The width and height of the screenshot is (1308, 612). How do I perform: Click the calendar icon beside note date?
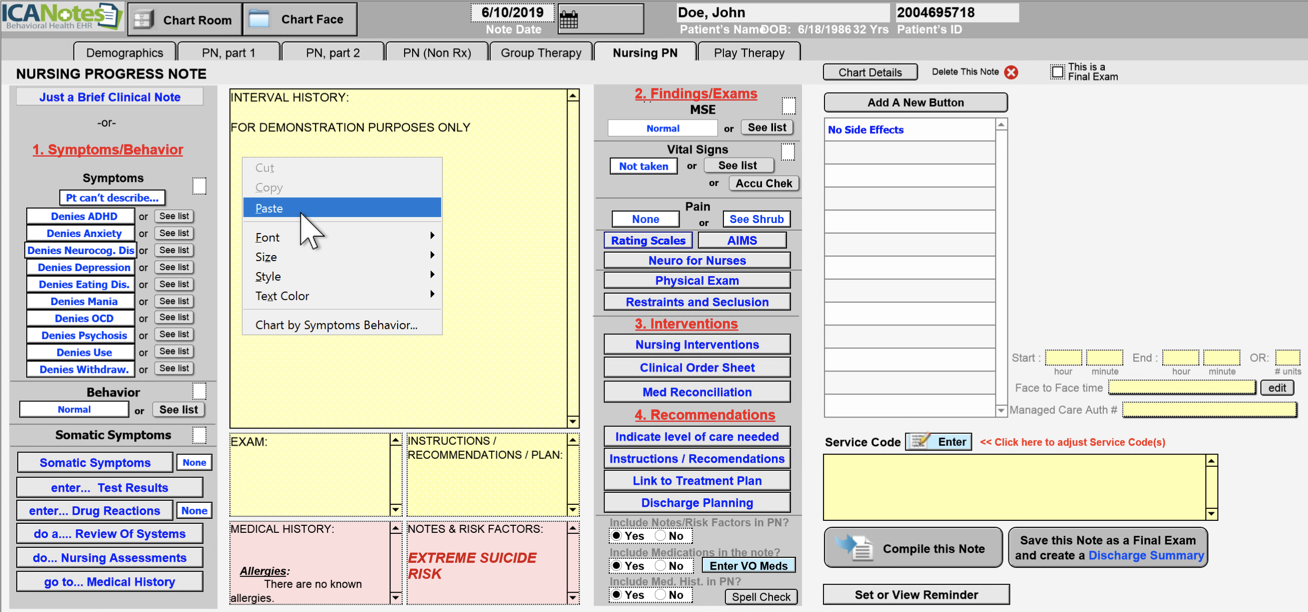569,19
